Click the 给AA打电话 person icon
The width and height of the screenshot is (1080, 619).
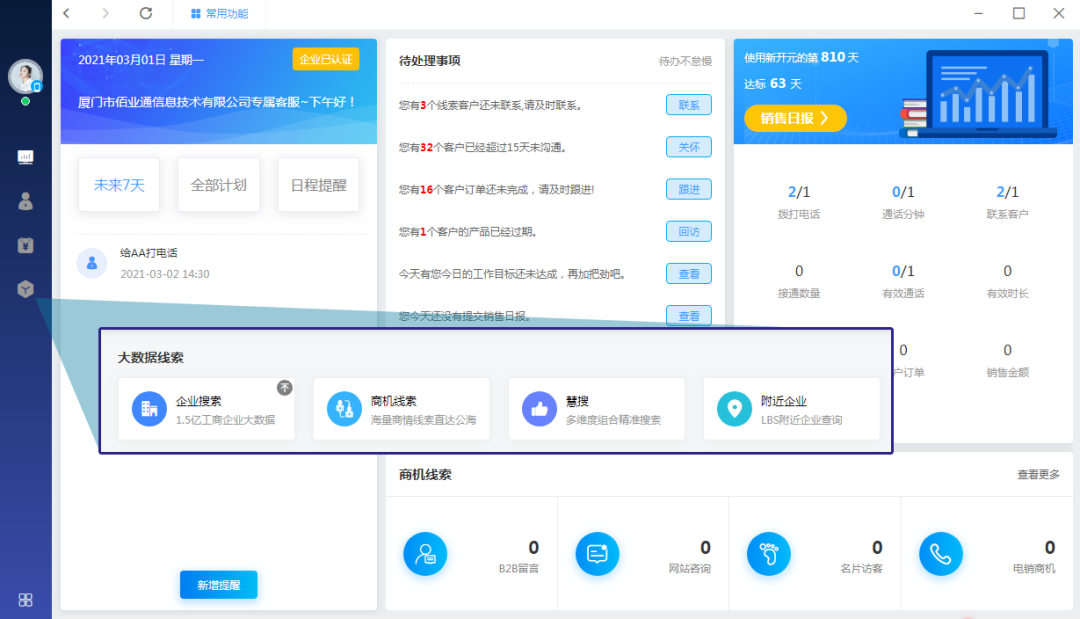[92, 263]
